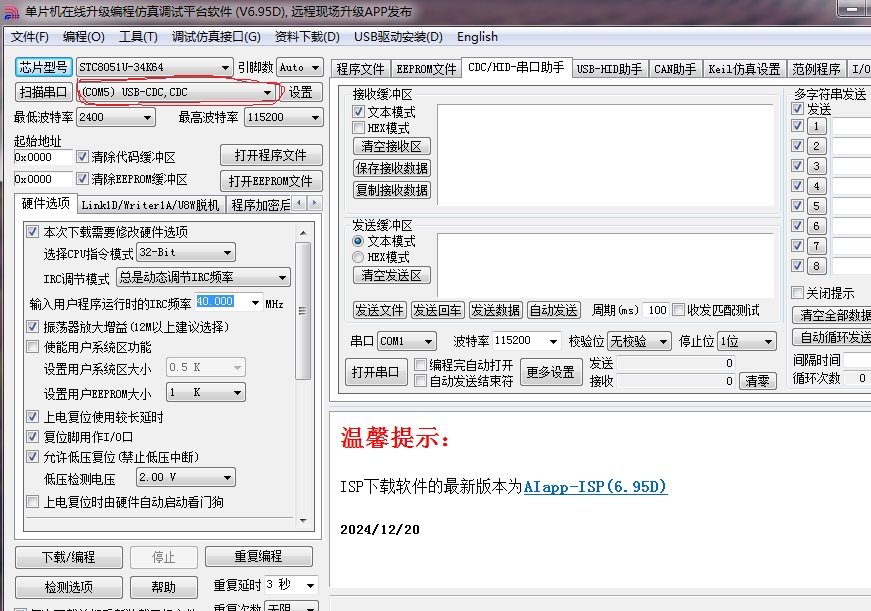Toggle 清除EEPROM缓冲区 checkbox
This screenshot has height=611, width=871.
click(x=82, y=179)
